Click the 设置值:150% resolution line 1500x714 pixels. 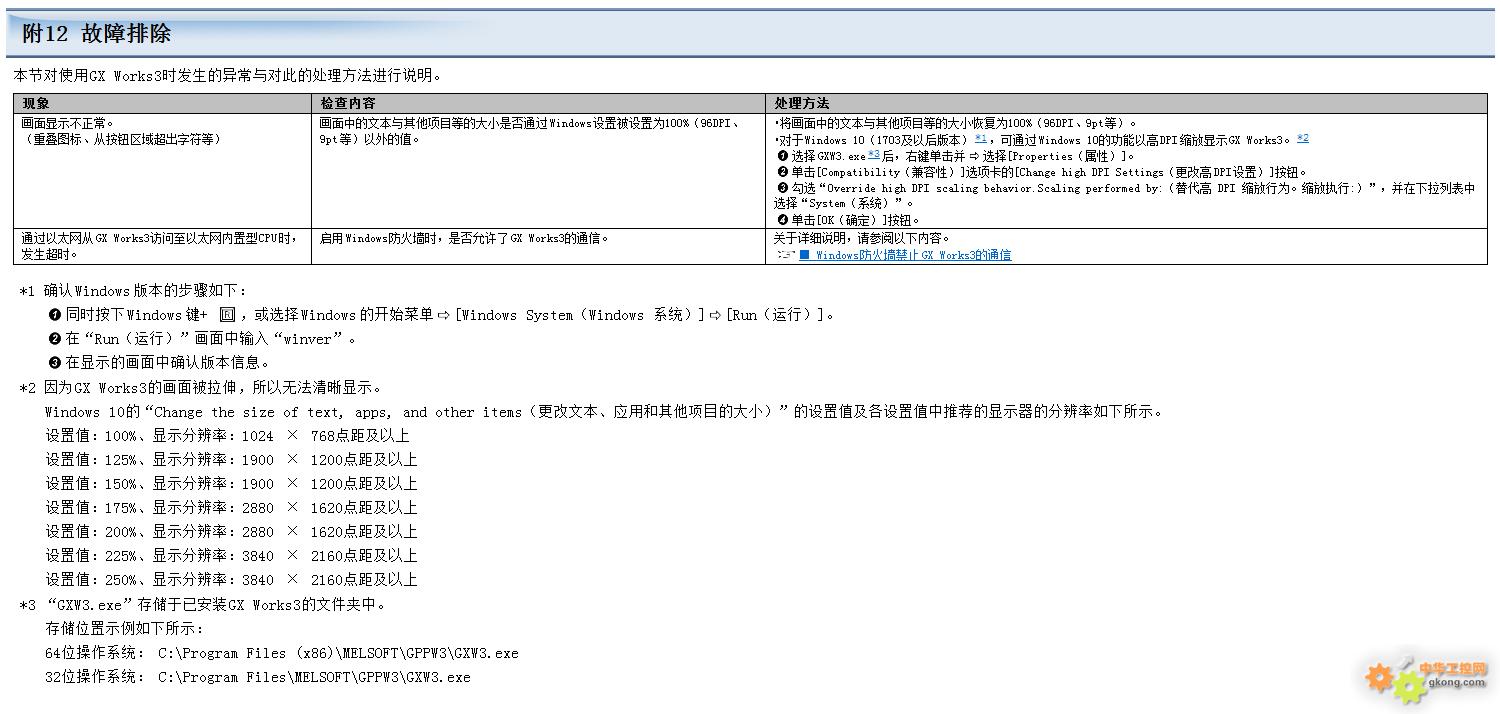[231, 484]
